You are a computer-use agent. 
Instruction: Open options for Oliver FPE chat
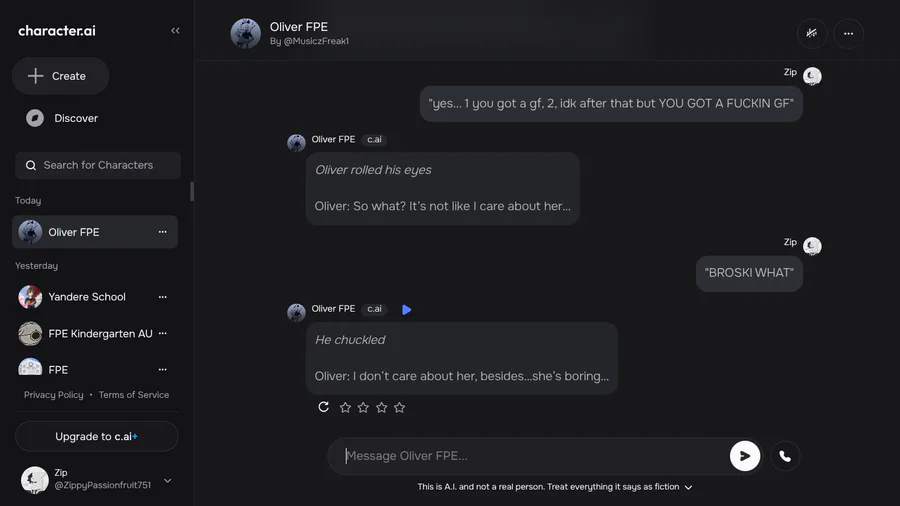click(163, 232)
